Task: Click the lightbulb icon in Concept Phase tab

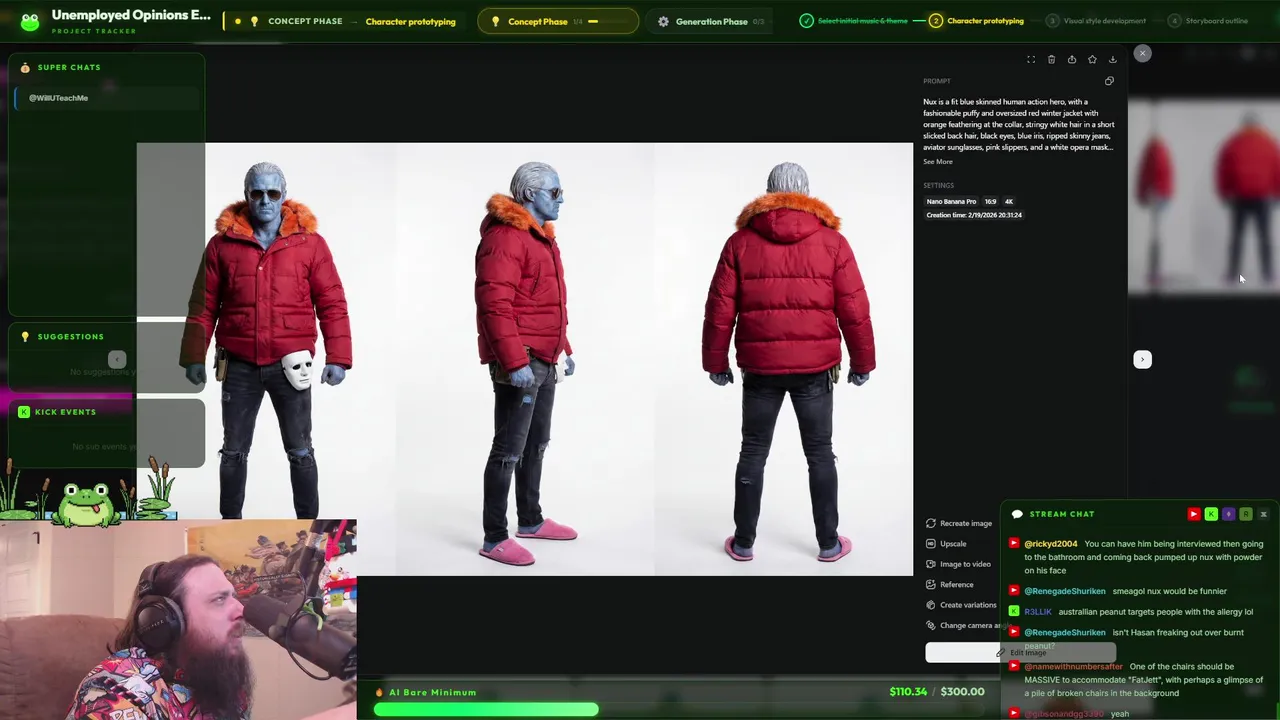Action: [x=495, y=21]
